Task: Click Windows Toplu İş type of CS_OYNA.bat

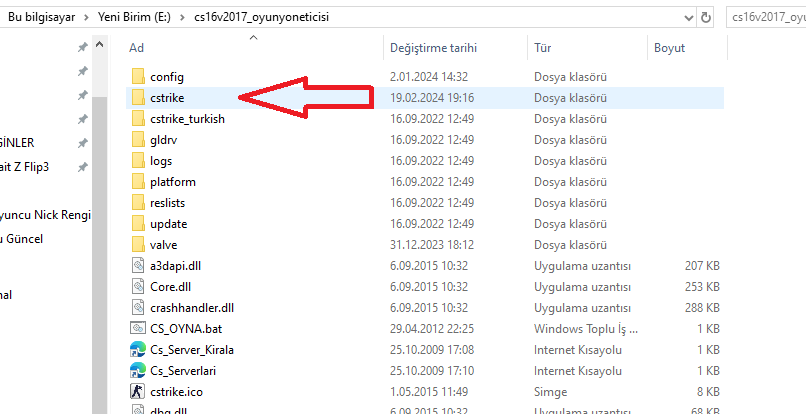Action: (586, 329)
